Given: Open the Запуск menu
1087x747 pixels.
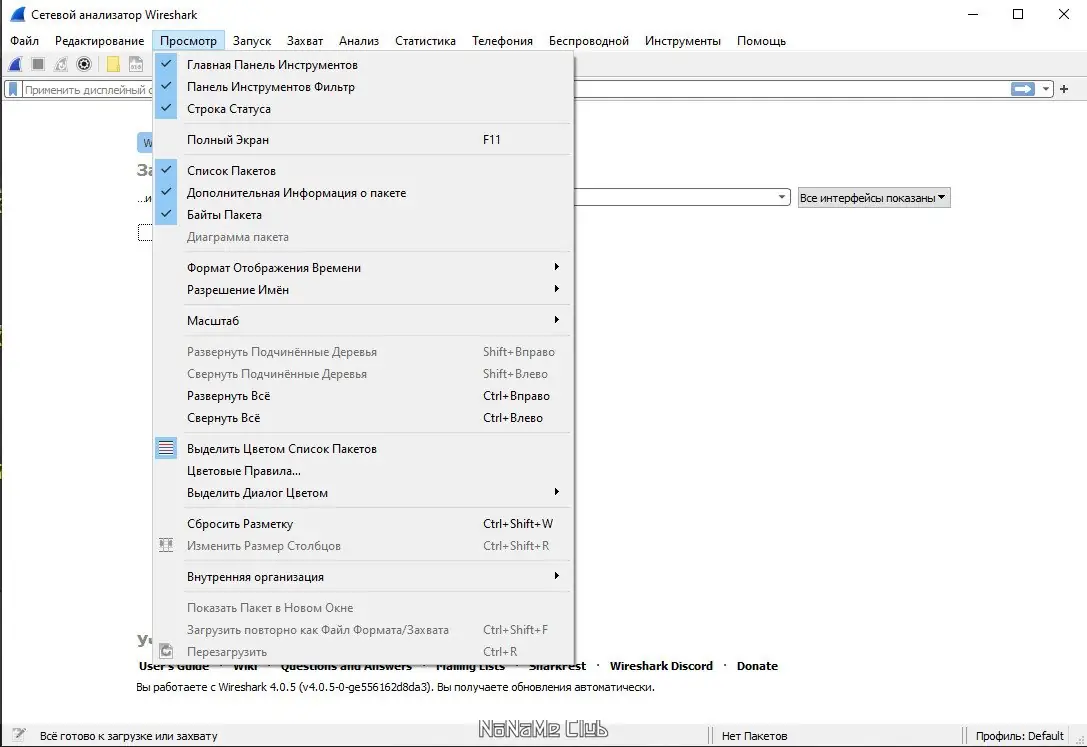Looking at the screenshot, I should [x=252, y=41].
